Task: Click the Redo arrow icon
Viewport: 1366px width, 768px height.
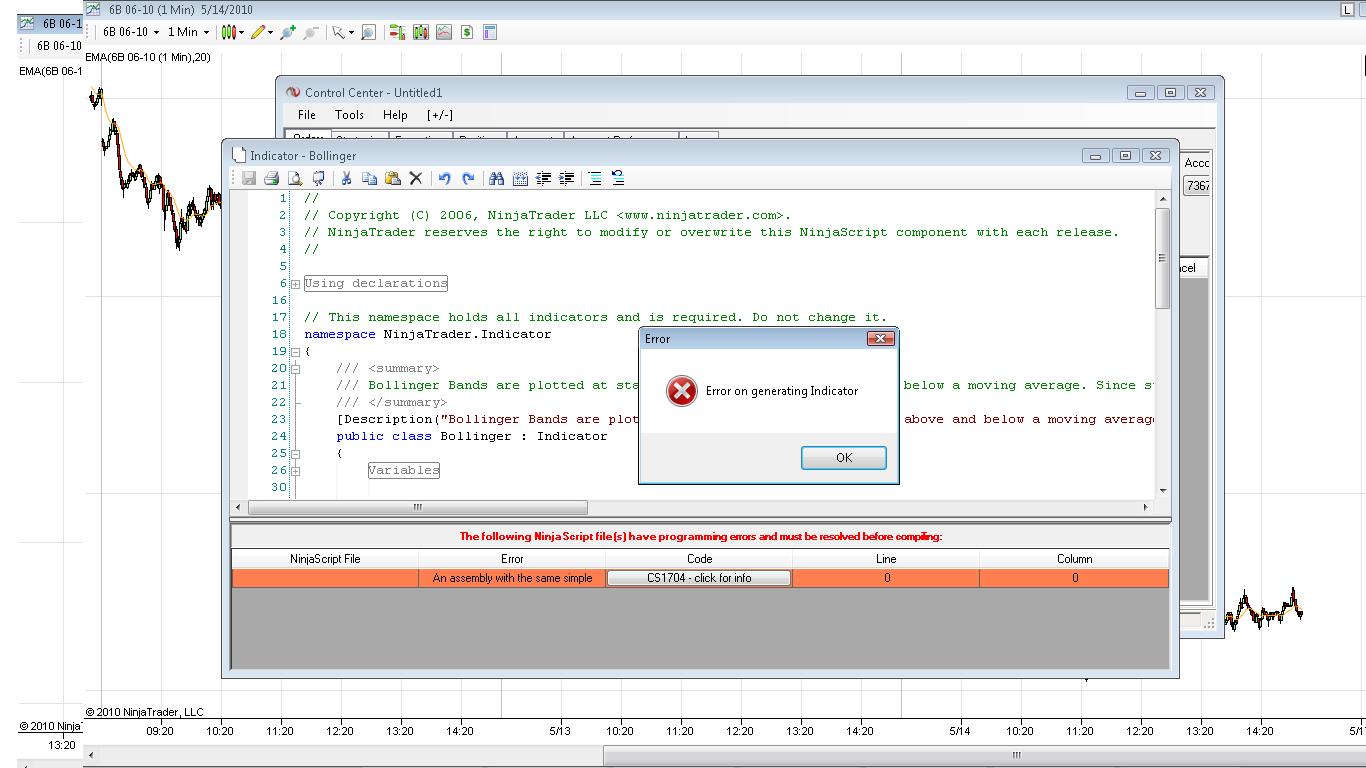Action: tap(467, 178)
